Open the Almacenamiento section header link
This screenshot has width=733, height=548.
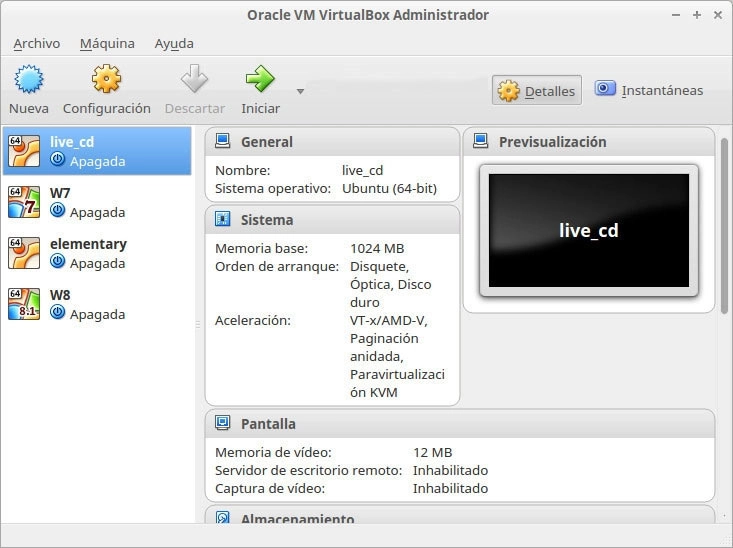pyautogui.click(x=297, y=518)
